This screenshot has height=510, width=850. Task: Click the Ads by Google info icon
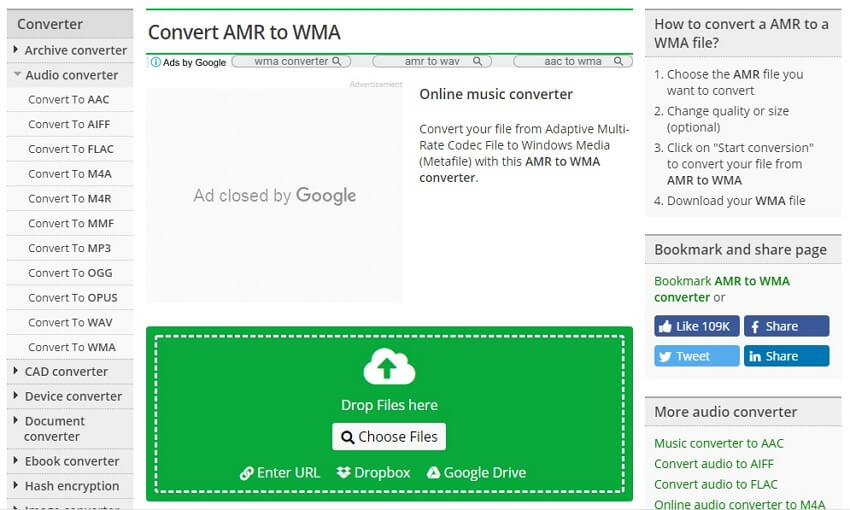156,62
